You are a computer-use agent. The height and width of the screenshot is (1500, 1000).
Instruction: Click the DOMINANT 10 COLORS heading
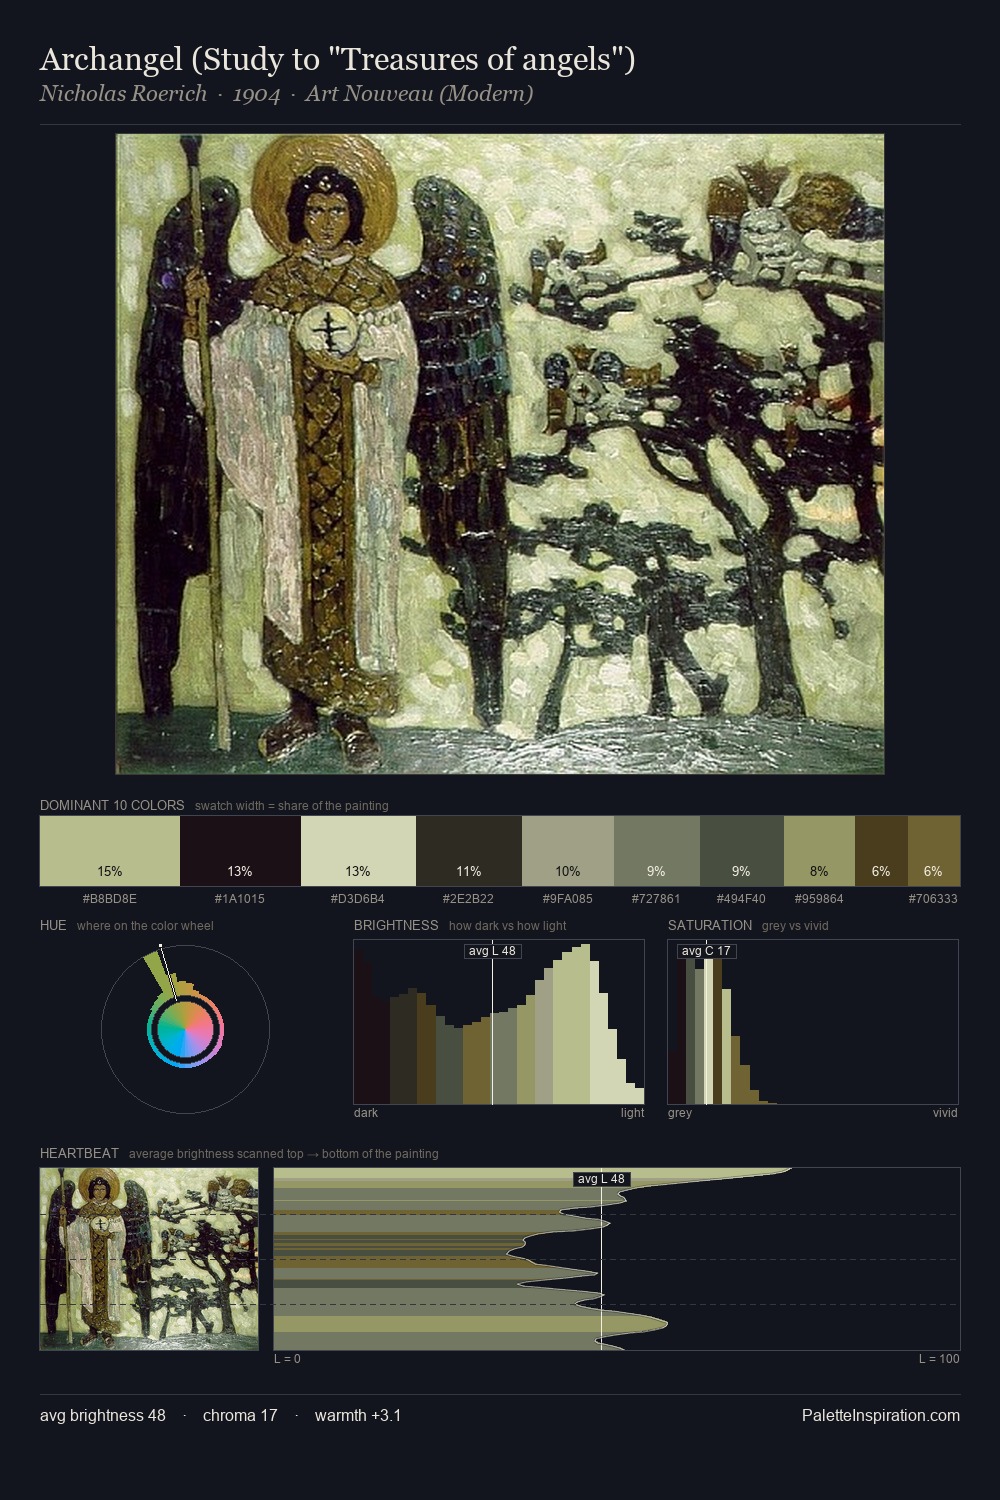pos(112,805)
